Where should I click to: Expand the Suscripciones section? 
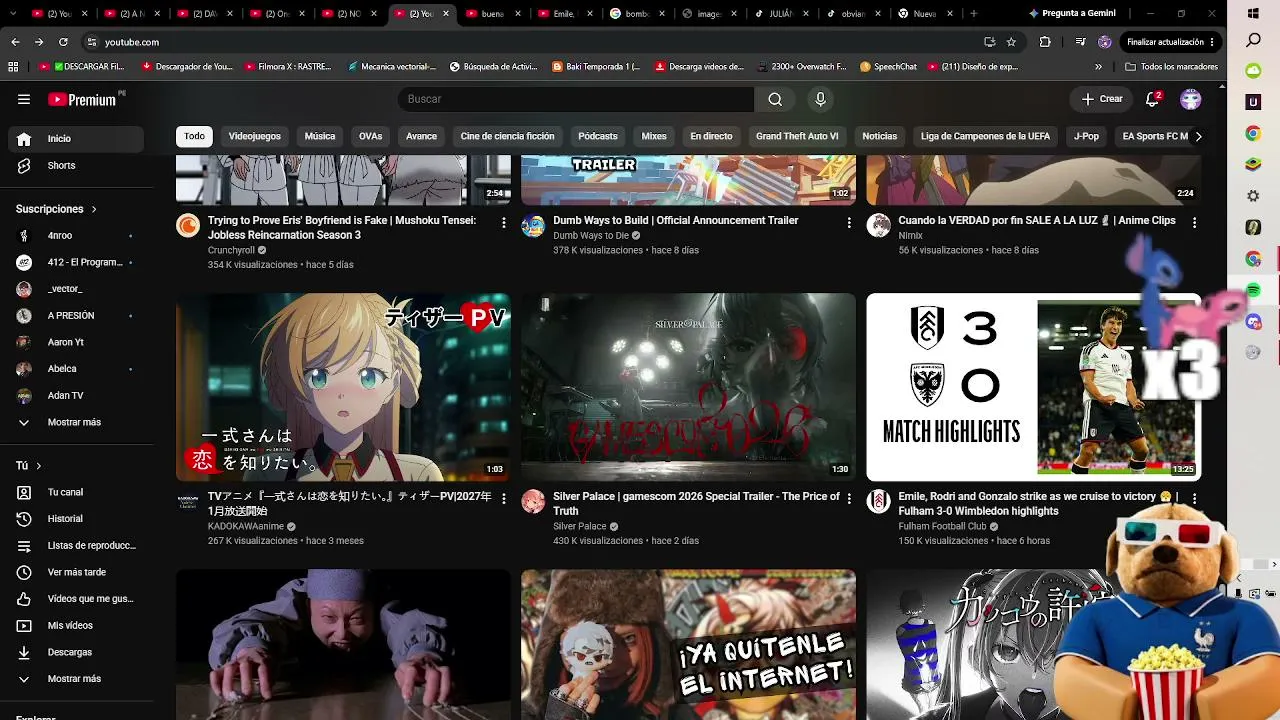[x=56, y=209]
